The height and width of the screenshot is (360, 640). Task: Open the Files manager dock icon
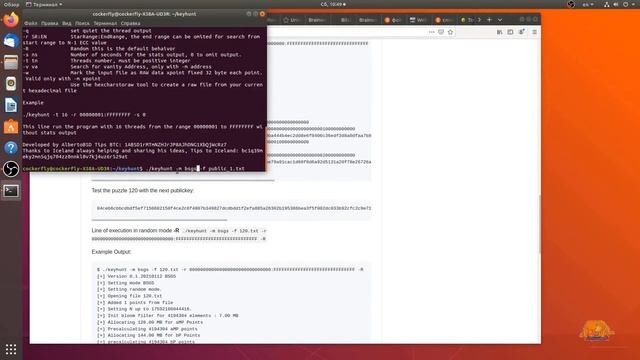[11, 62]
